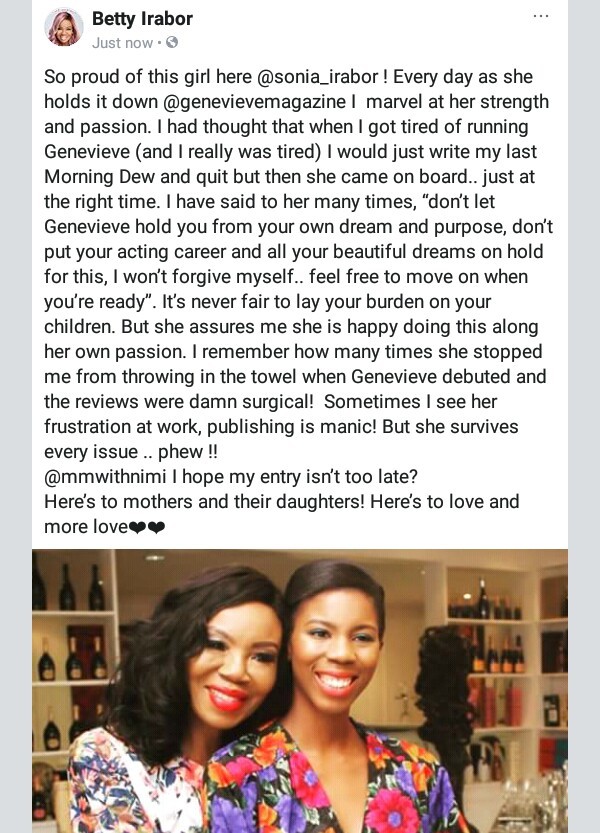Screen dimensions: 600x833
Task: Open the three-dot post options menu
Action: (540, 16)
